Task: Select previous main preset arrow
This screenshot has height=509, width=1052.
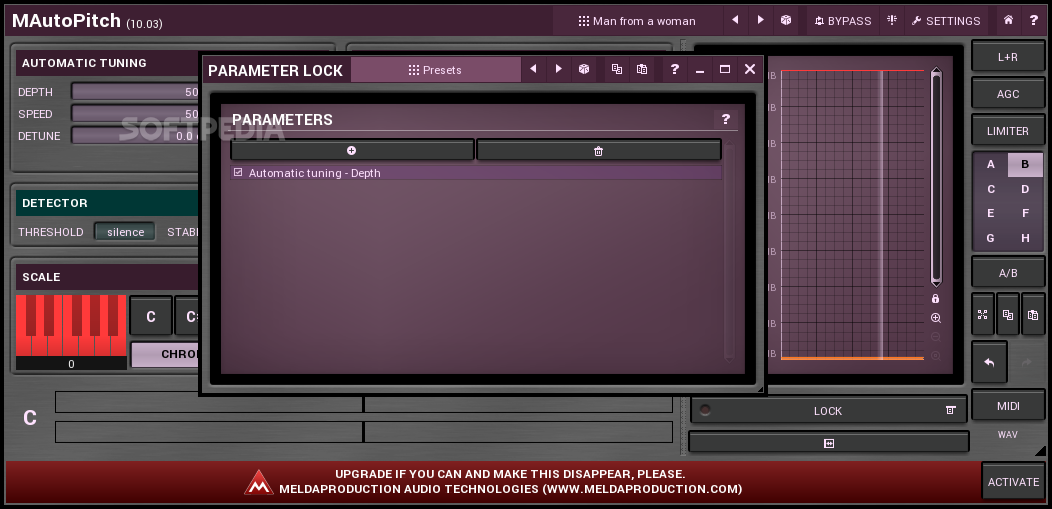Action: pos(735,20)
